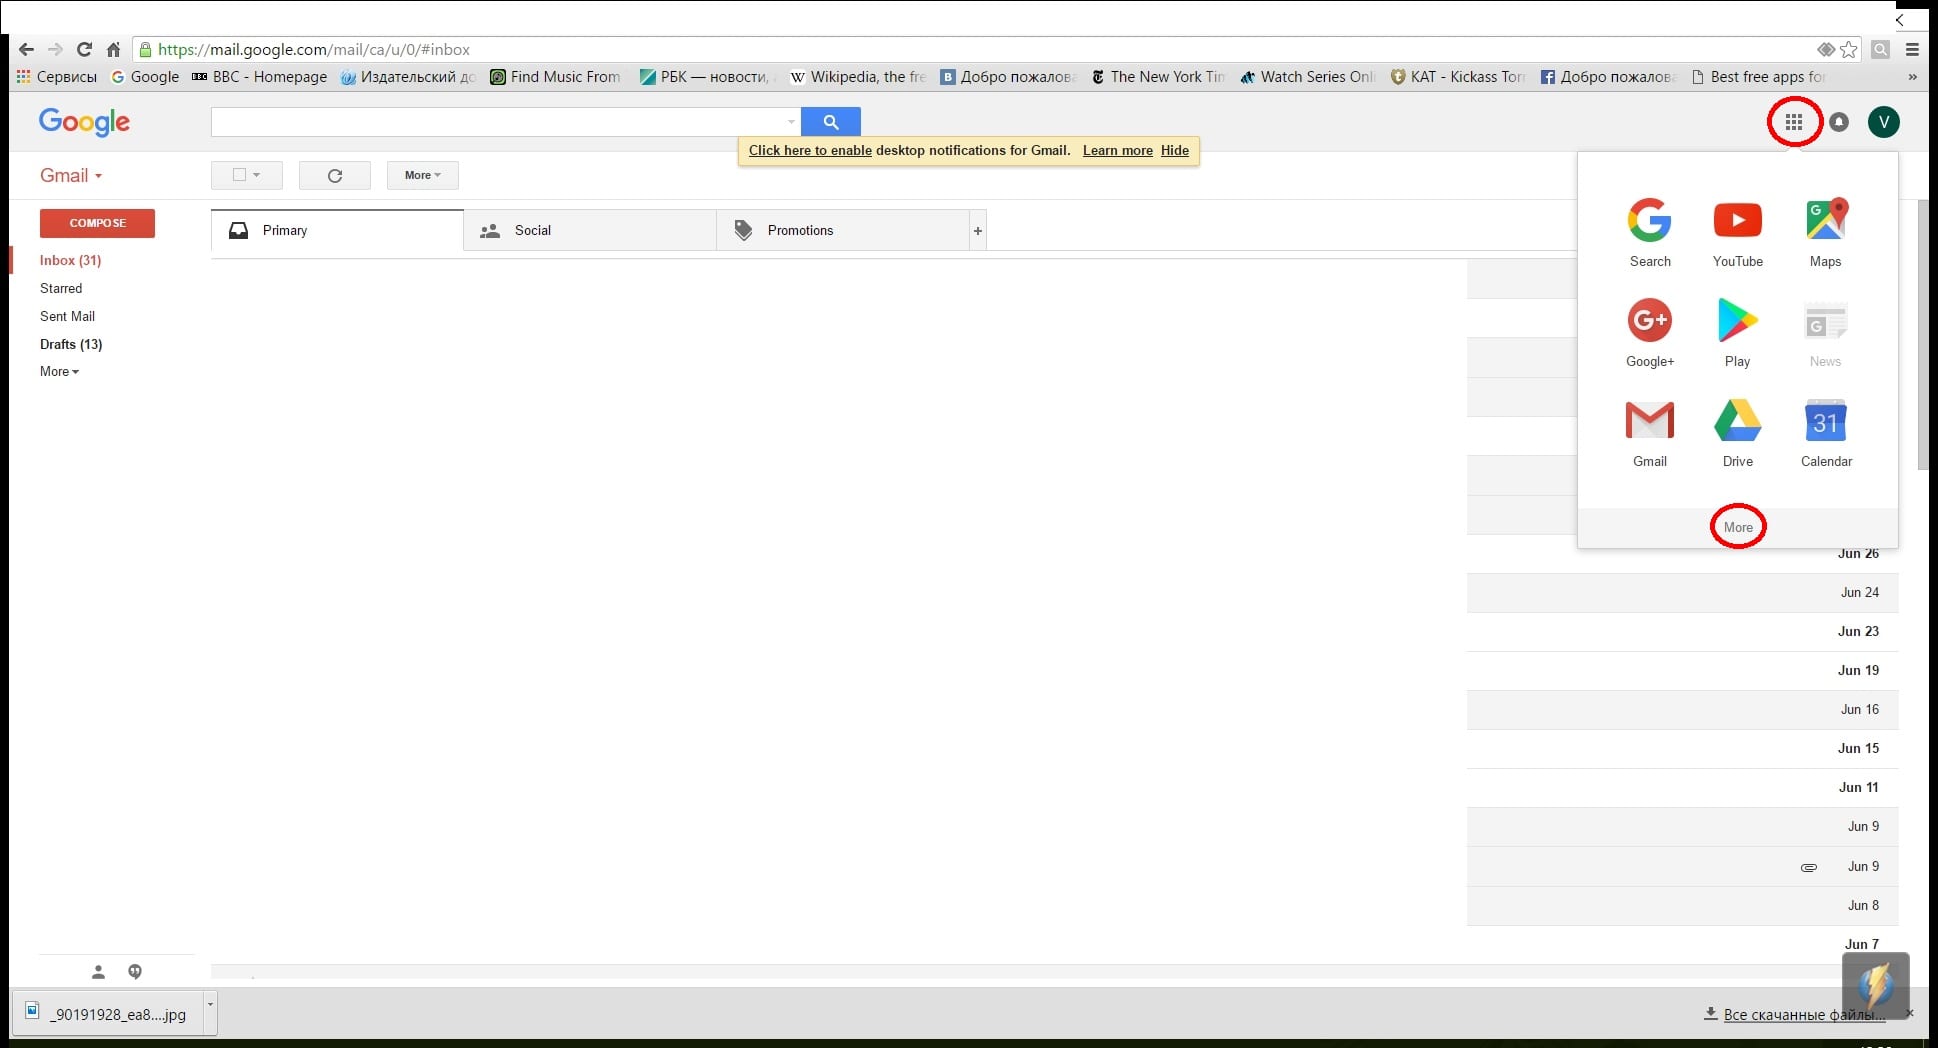This screenshot has height=1048, width=1938.
Task: Open Wikipedia bookmark
Action: click(858, 77)
